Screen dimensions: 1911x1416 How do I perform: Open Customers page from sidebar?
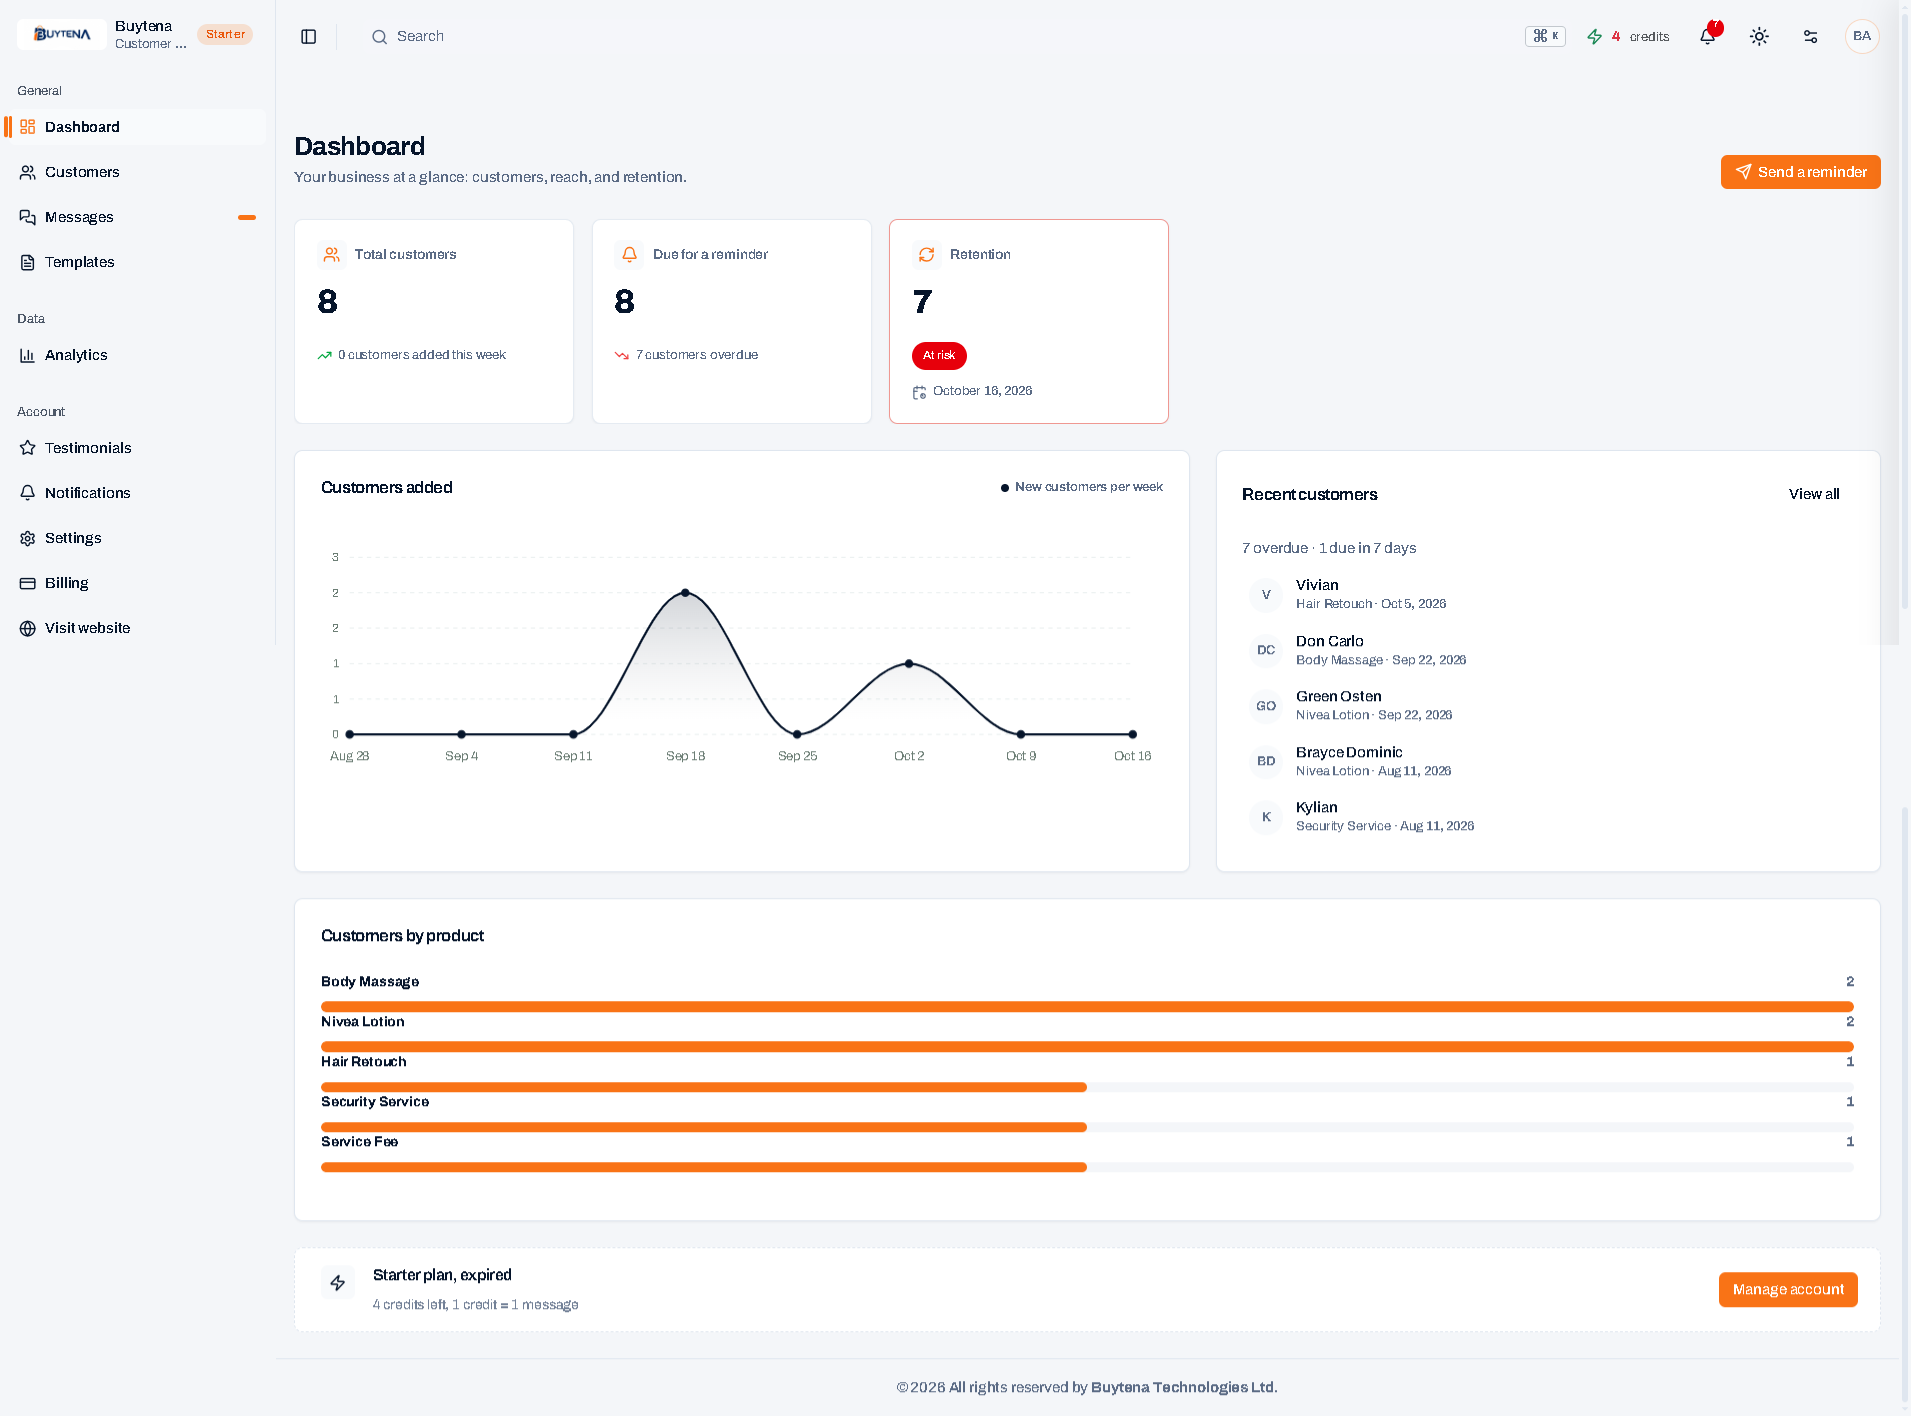pos(135,172)
